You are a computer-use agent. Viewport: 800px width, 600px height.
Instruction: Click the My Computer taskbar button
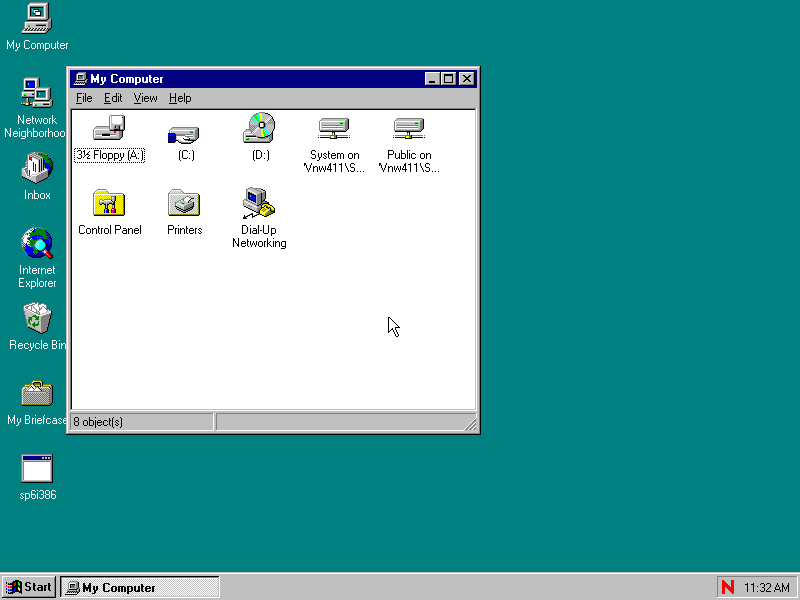(x=140, y=587)
